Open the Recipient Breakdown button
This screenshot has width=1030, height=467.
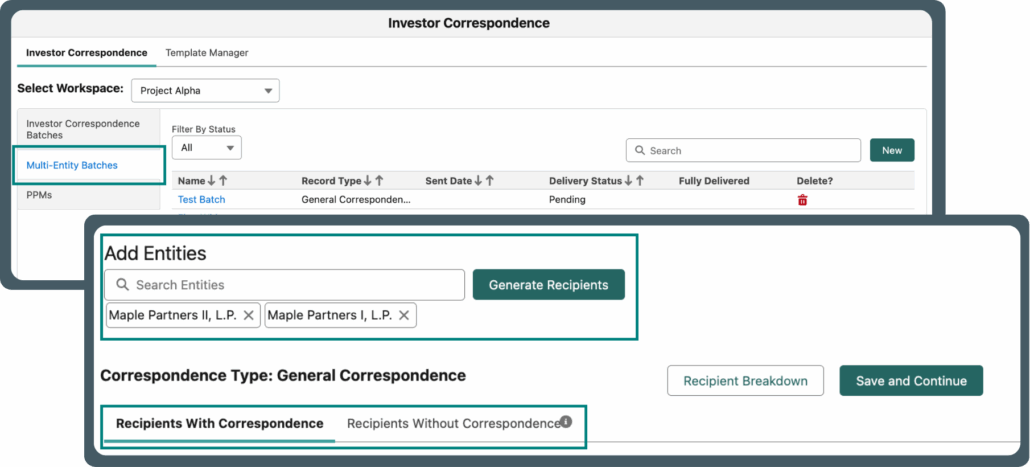pyautogui.click(x=745, y=381)
